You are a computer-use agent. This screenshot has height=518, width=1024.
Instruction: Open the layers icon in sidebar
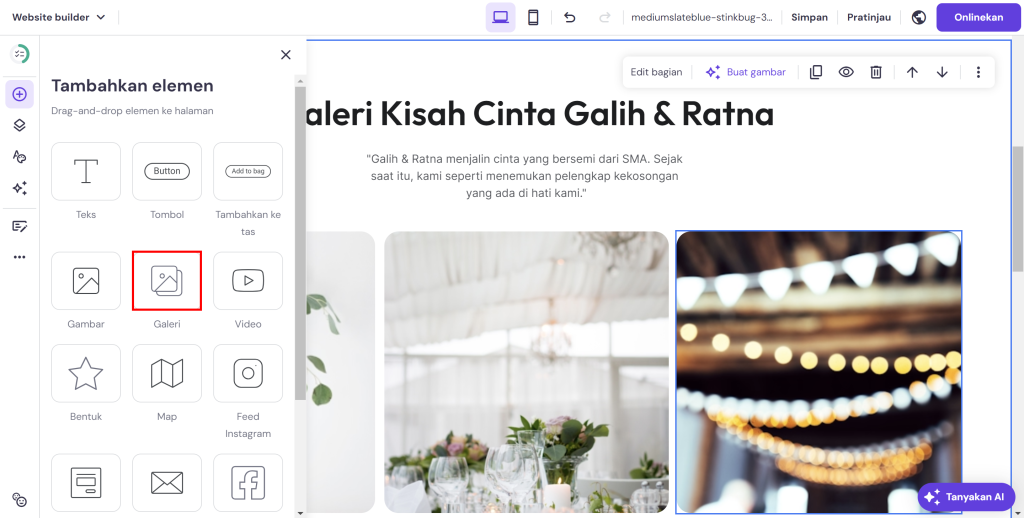click(20, 125)
